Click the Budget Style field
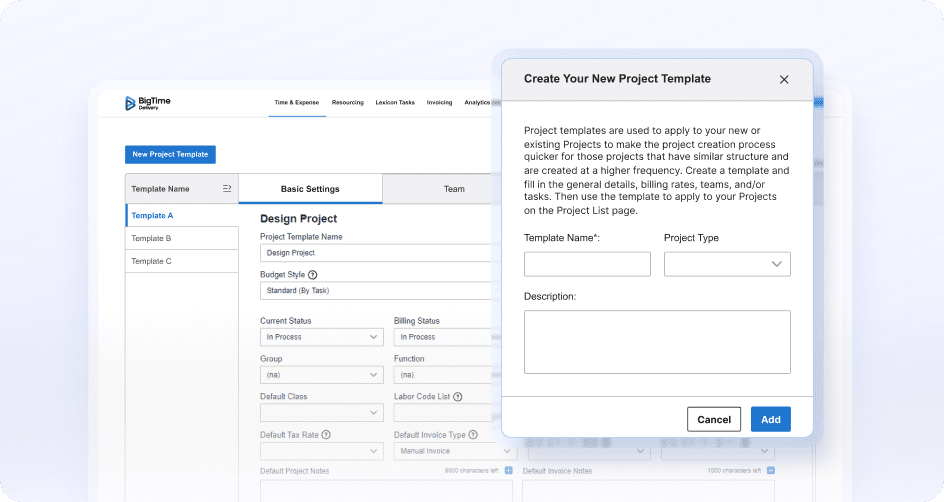Viewport: 944px width, 502px height. 377,290
